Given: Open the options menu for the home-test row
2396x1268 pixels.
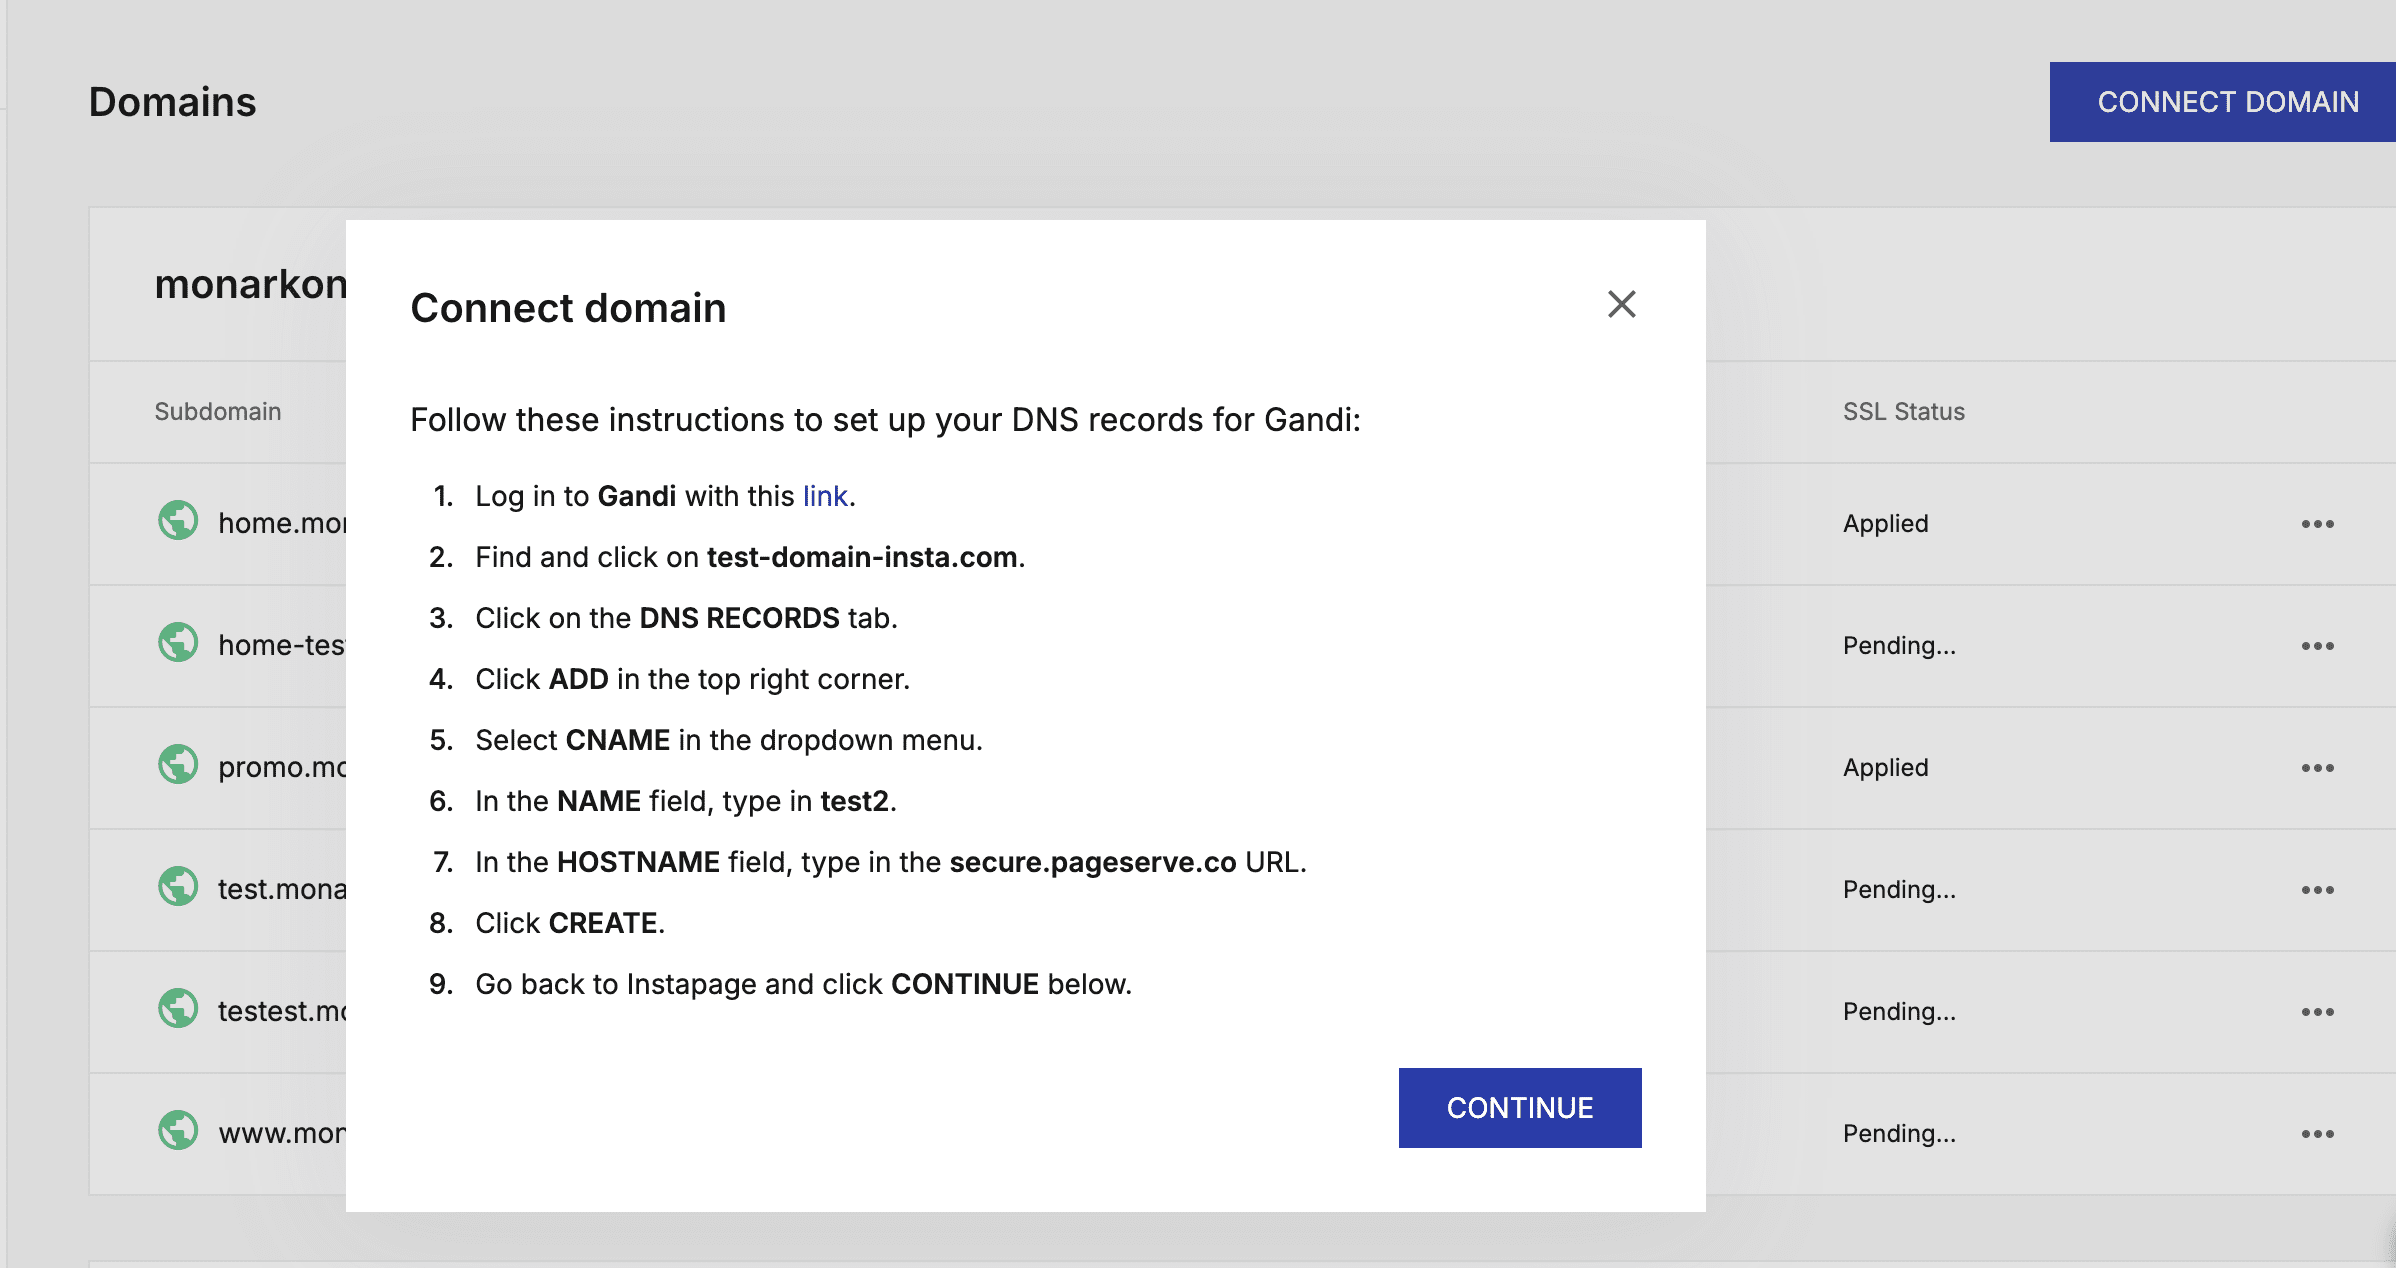Looking at the screenshot, I should click(2319, 645).
